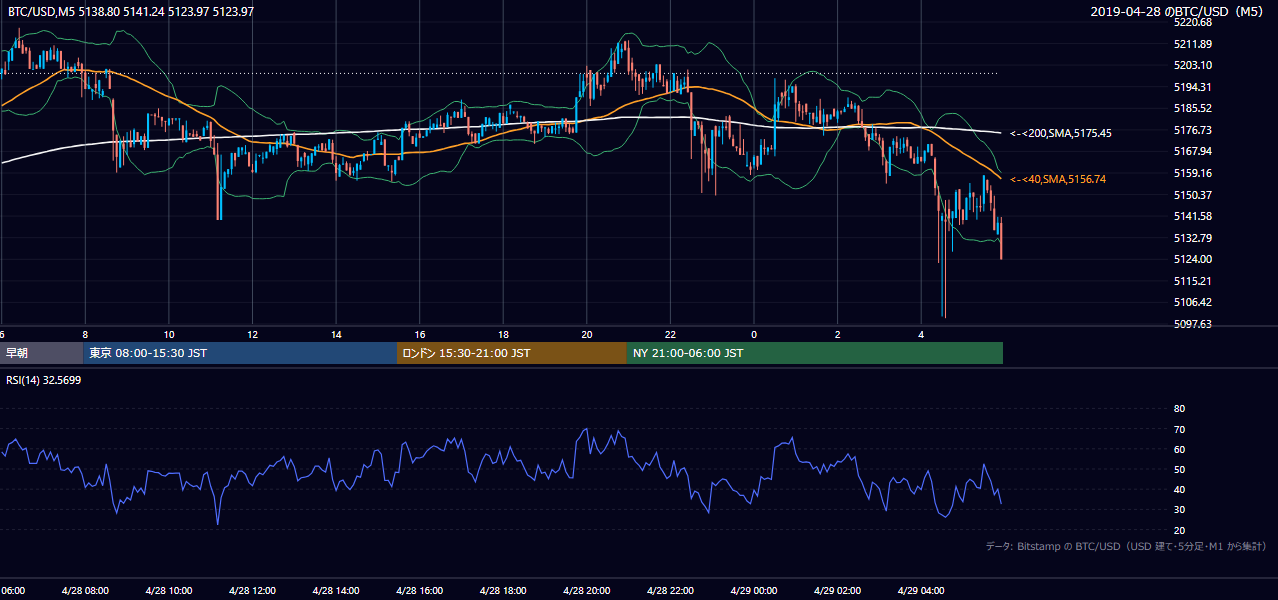Click price axis label 5106.42
1278x600 pixels.
(x=1193, y=302)
